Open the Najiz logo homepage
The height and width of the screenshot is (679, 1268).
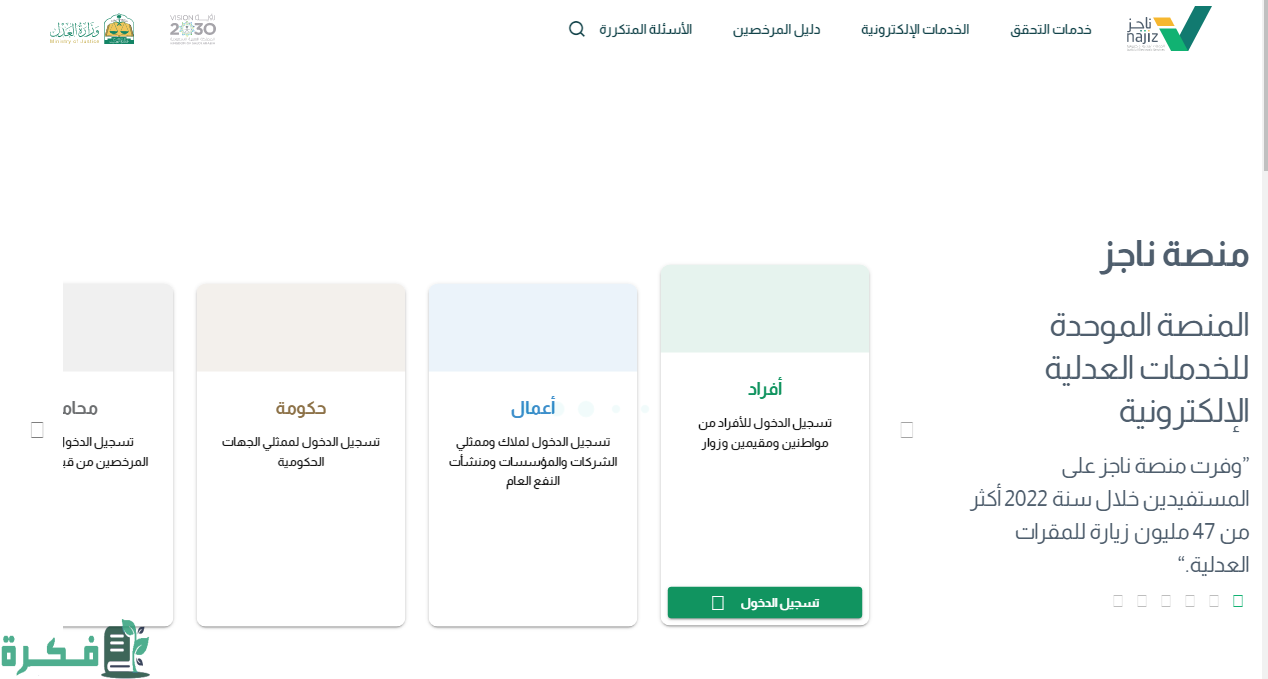[1168, 29]
